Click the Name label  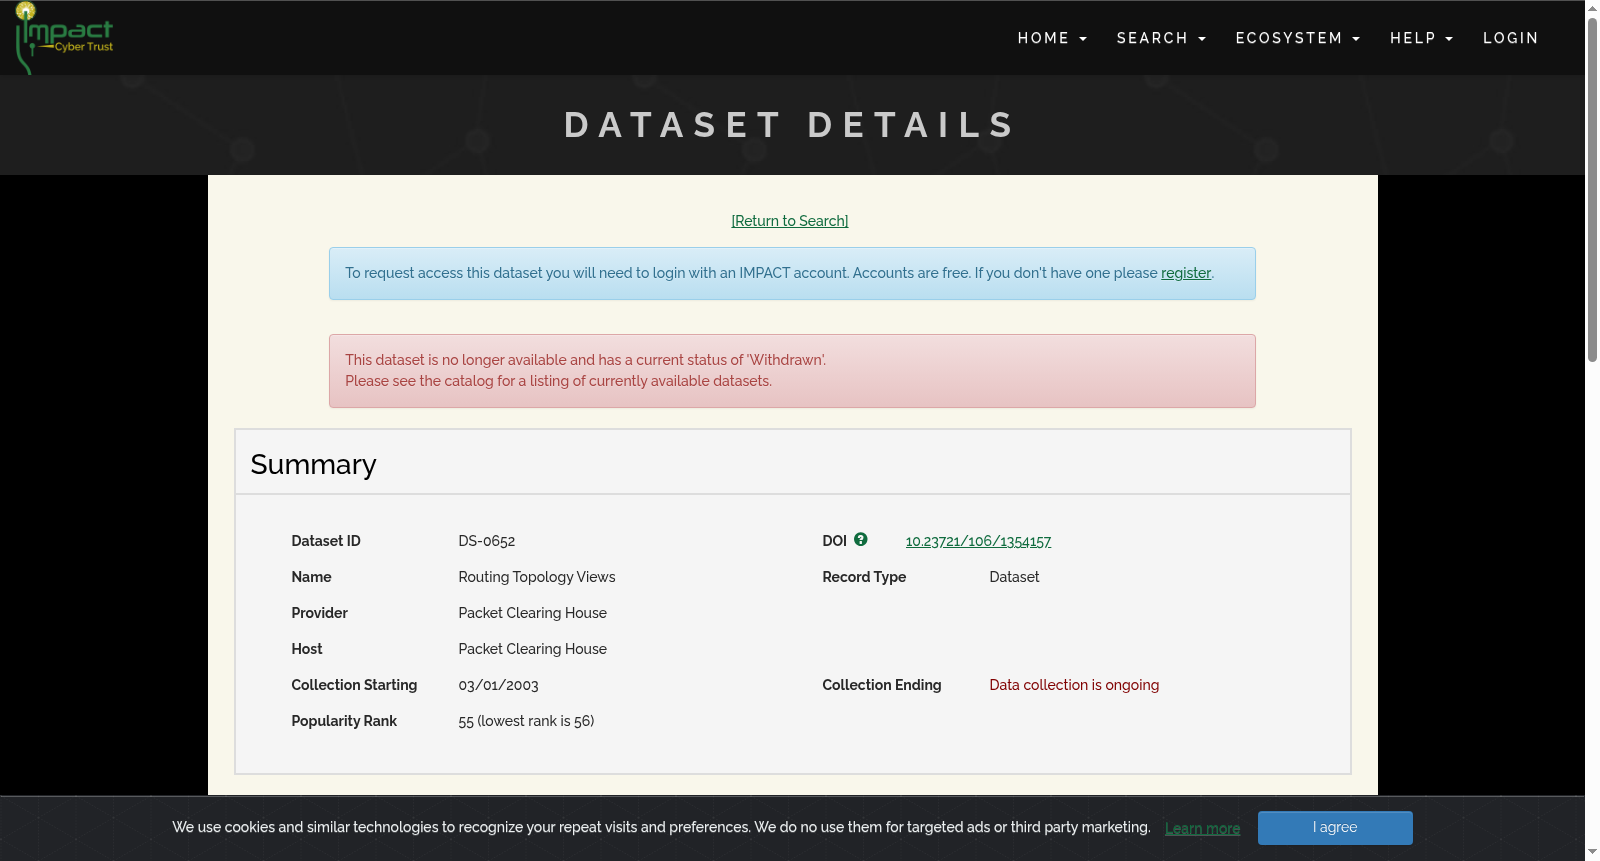311,577
